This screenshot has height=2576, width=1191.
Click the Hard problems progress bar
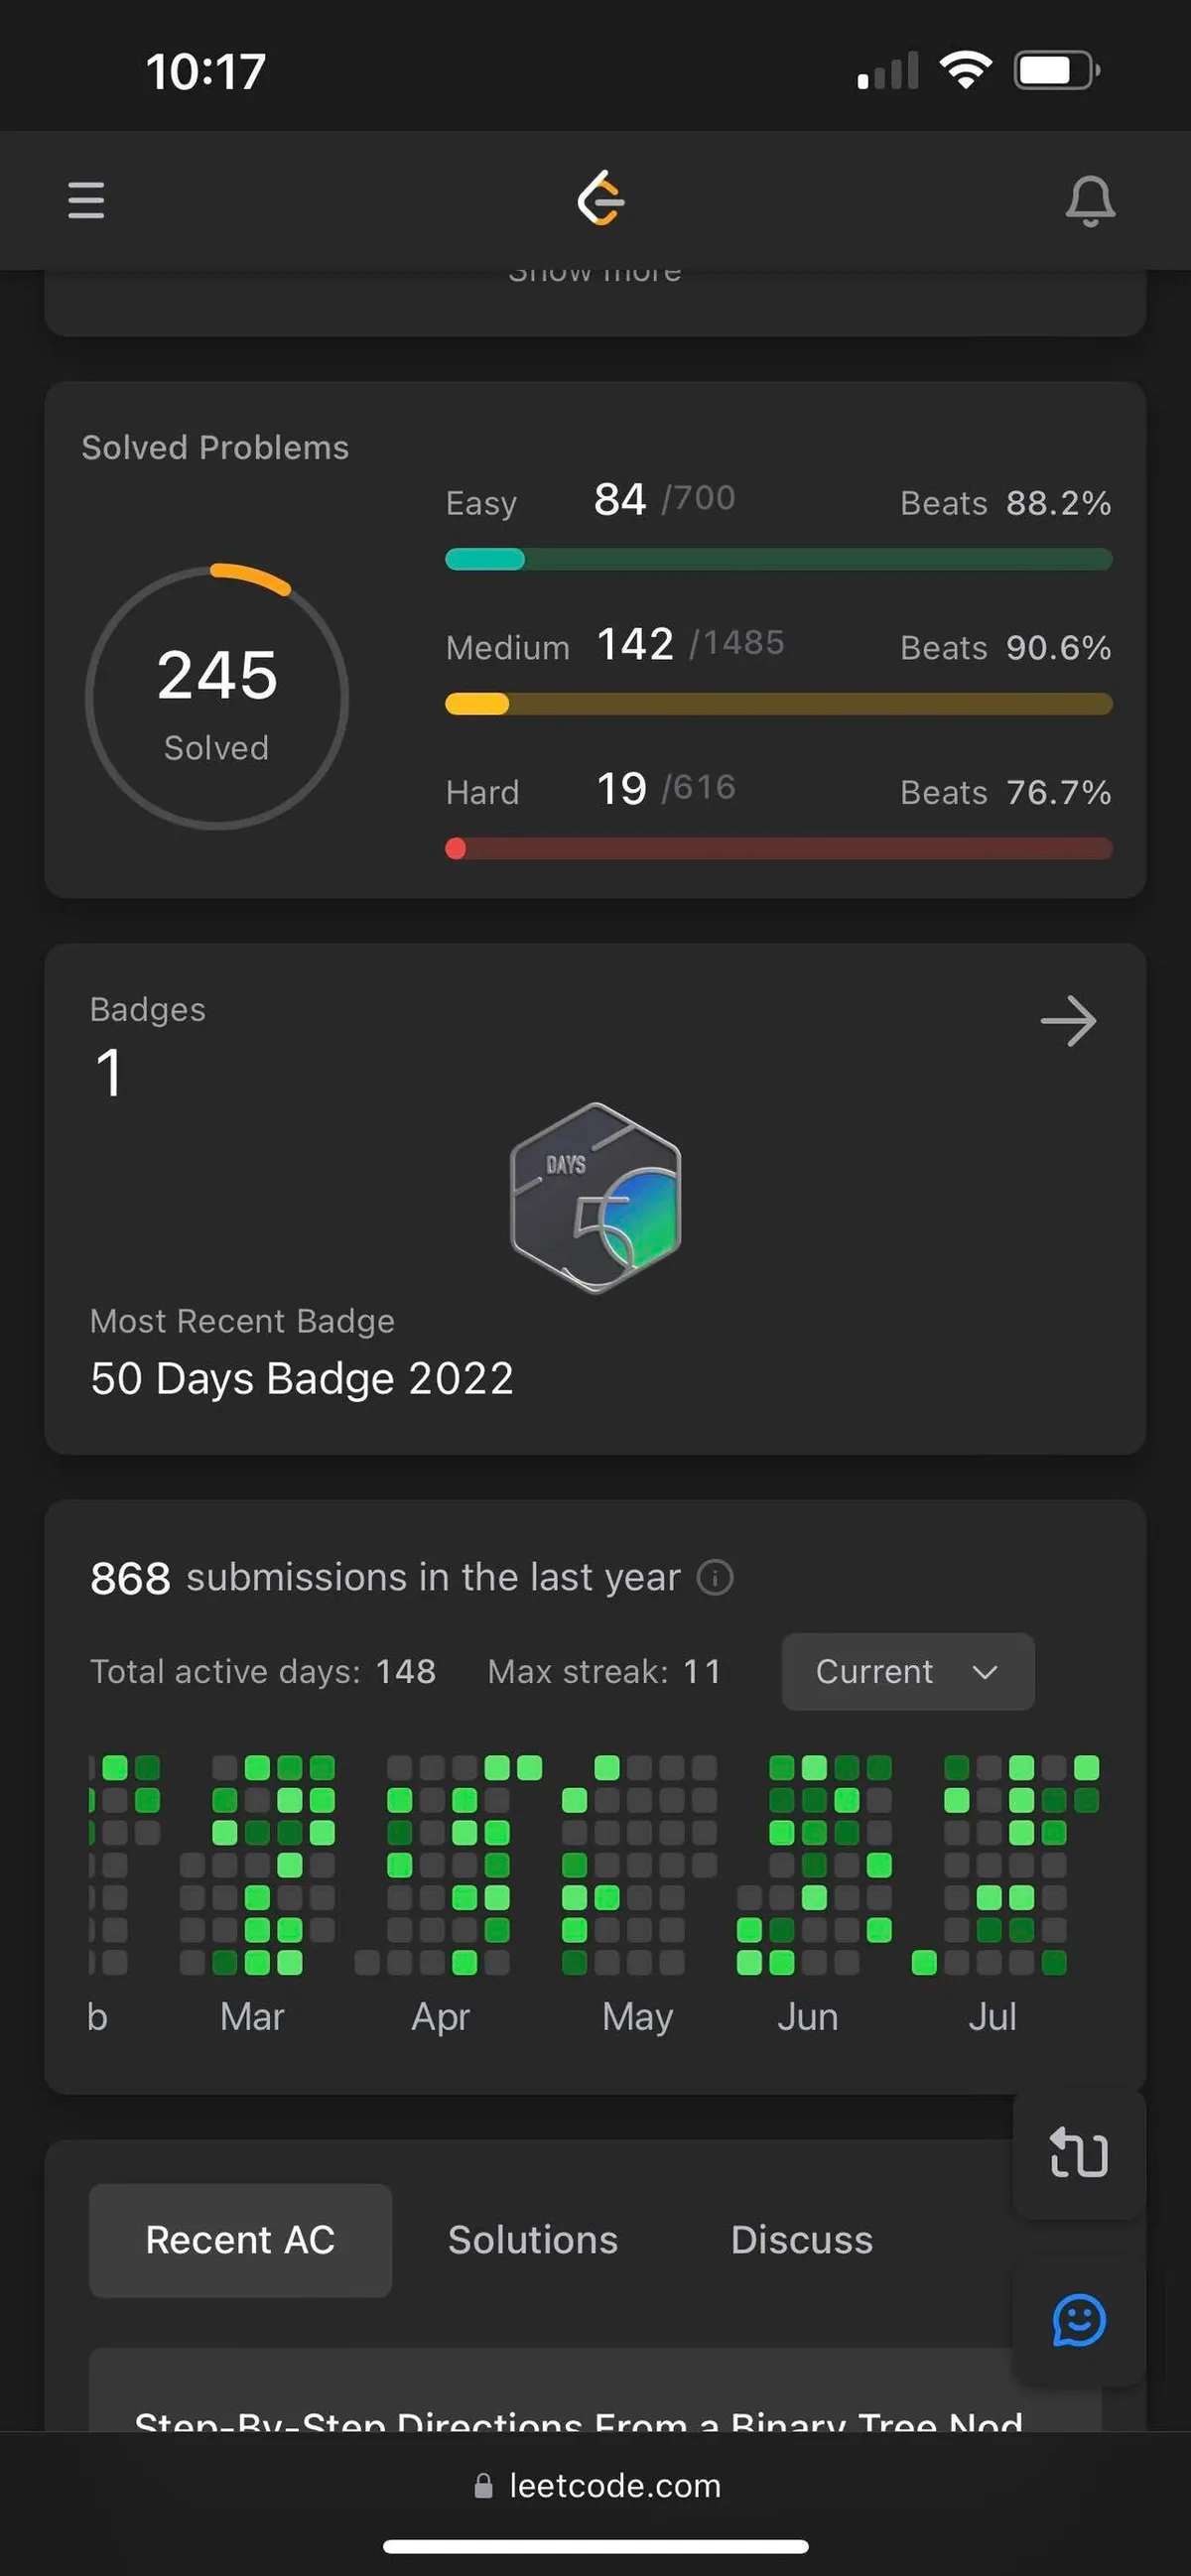[x=778, y=849]
